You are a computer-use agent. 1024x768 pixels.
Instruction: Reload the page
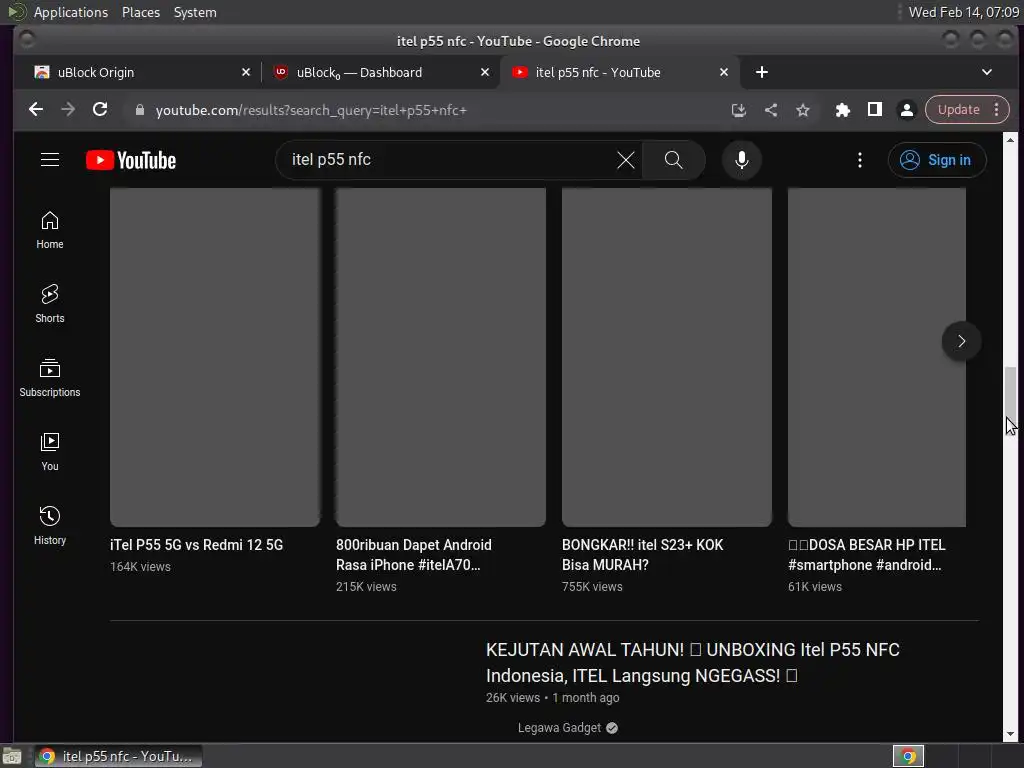(x=100, y=110)
